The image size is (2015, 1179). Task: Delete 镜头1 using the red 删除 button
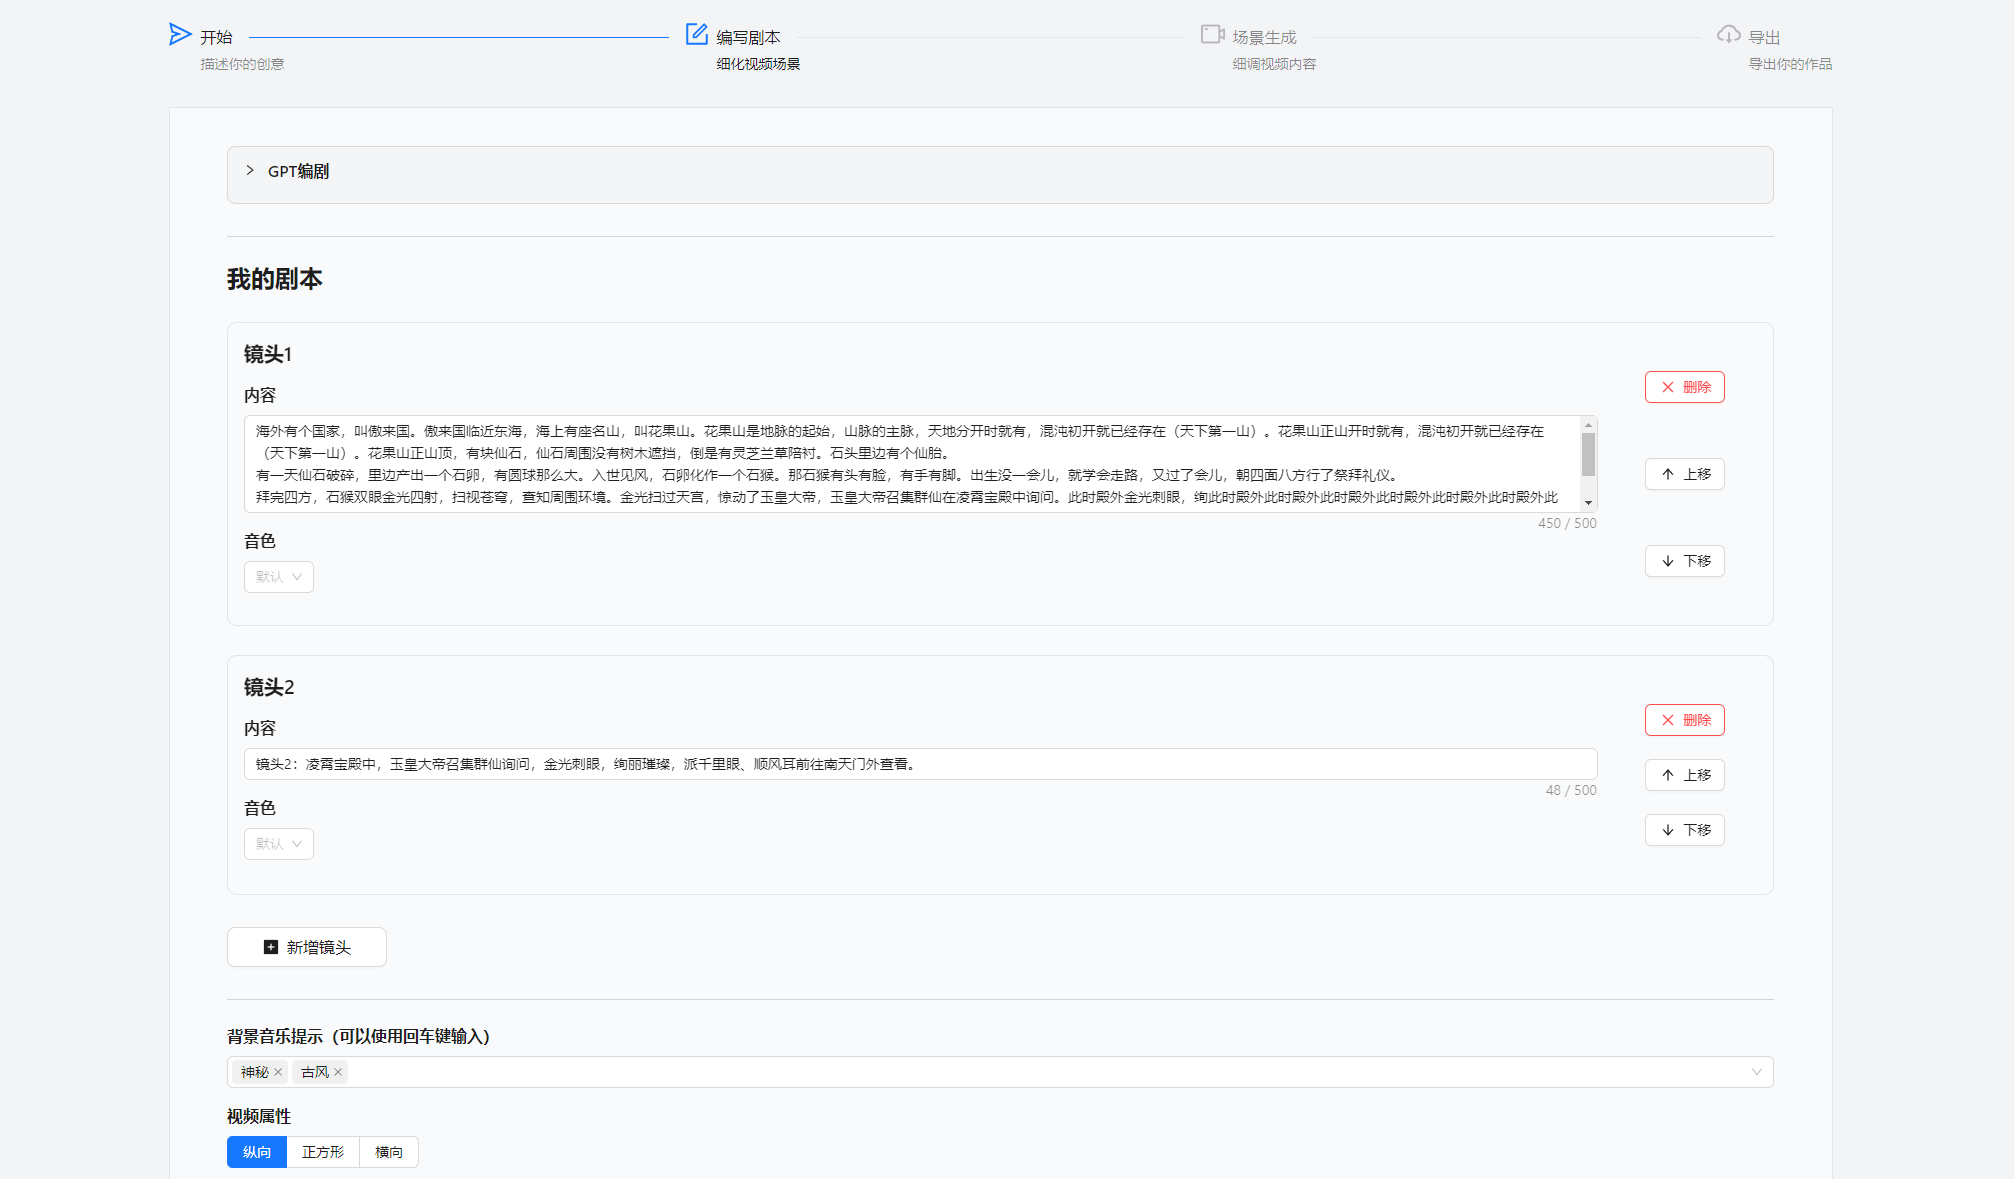[1684, 387]
